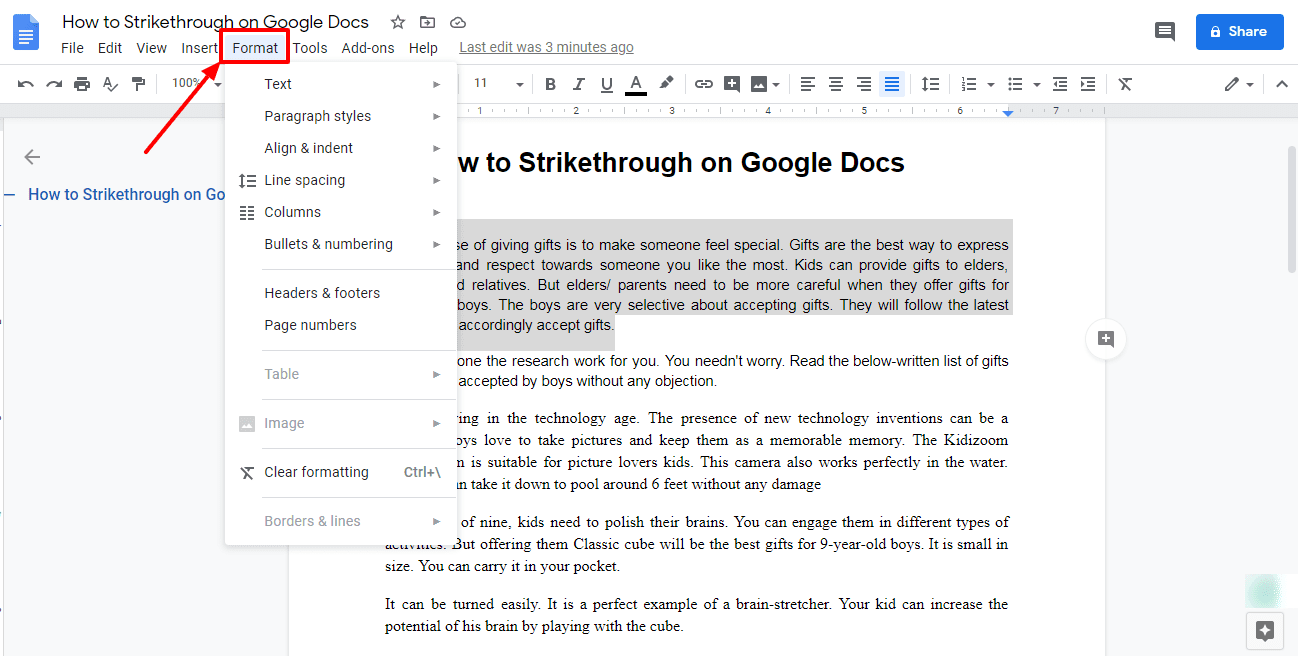The width and height of the screenshot is (1298, 656).
Task: Toggle Italic formatting
Action: coord(577,84)
